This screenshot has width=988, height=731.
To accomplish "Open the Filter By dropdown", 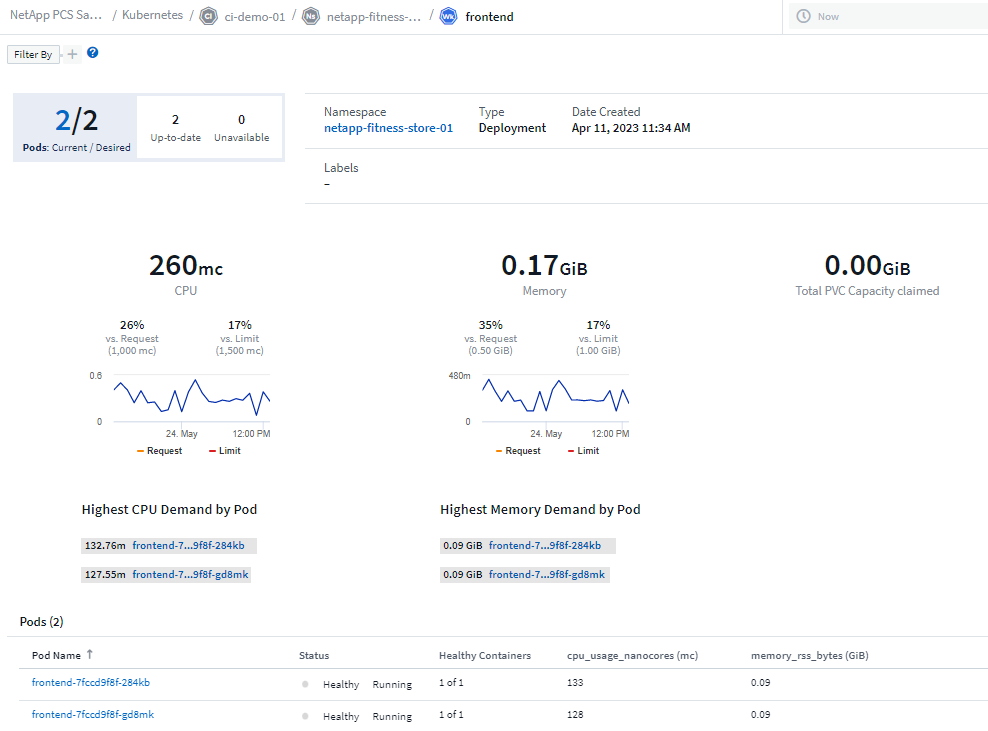I will click(x=33, y=54).
